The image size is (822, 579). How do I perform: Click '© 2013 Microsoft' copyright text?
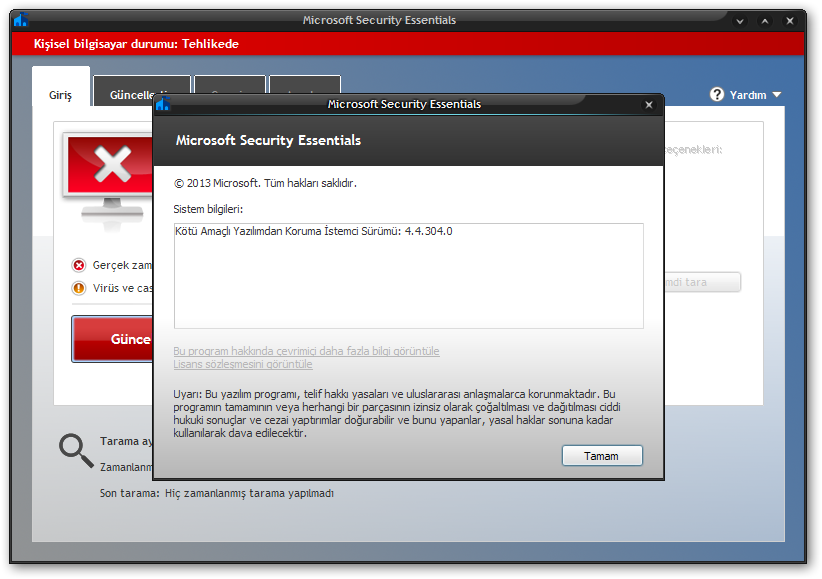(265, 183)
